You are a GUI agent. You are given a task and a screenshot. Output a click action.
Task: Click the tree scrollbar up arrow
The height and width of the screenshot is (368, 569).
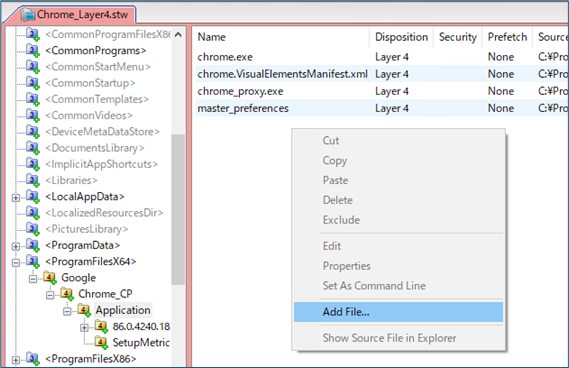178,35
